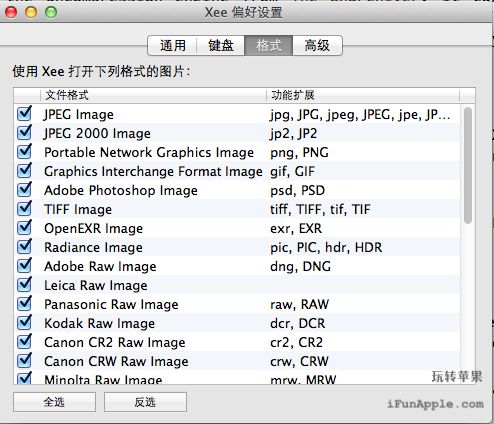Uncheck the Leica Raw Image checkbox

(x=25, y=285)
